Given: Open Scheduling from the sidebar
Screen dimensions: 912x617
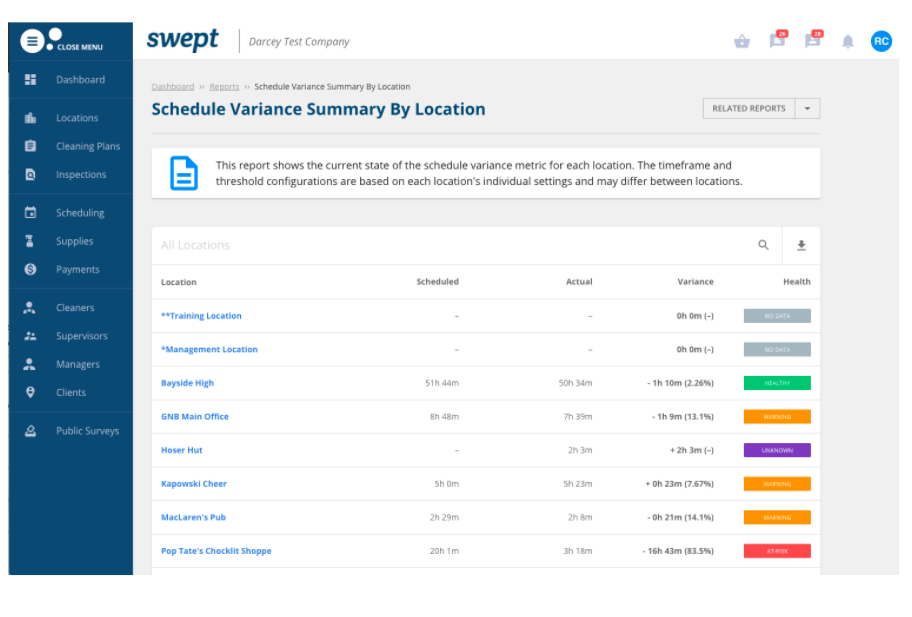Looking at the screenshot, I should [x=80, y=213].
